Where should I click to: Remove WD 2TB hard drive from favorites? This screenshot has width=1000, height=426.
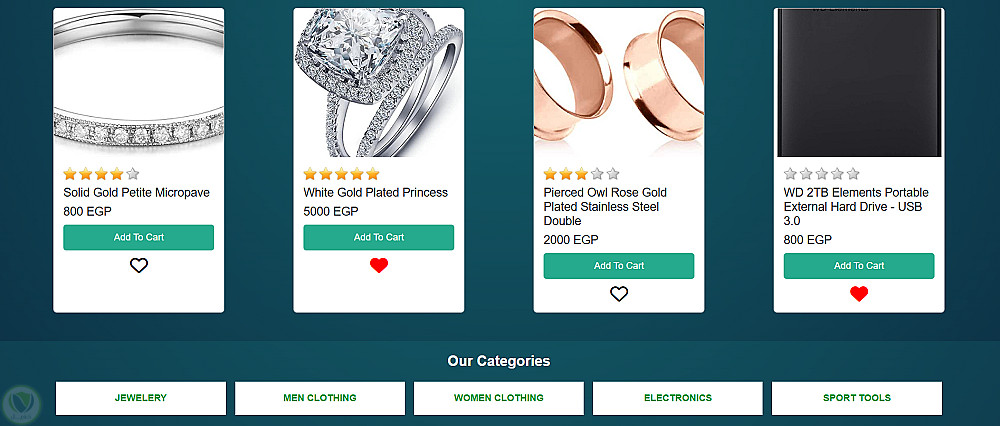(x=859, y=294)
